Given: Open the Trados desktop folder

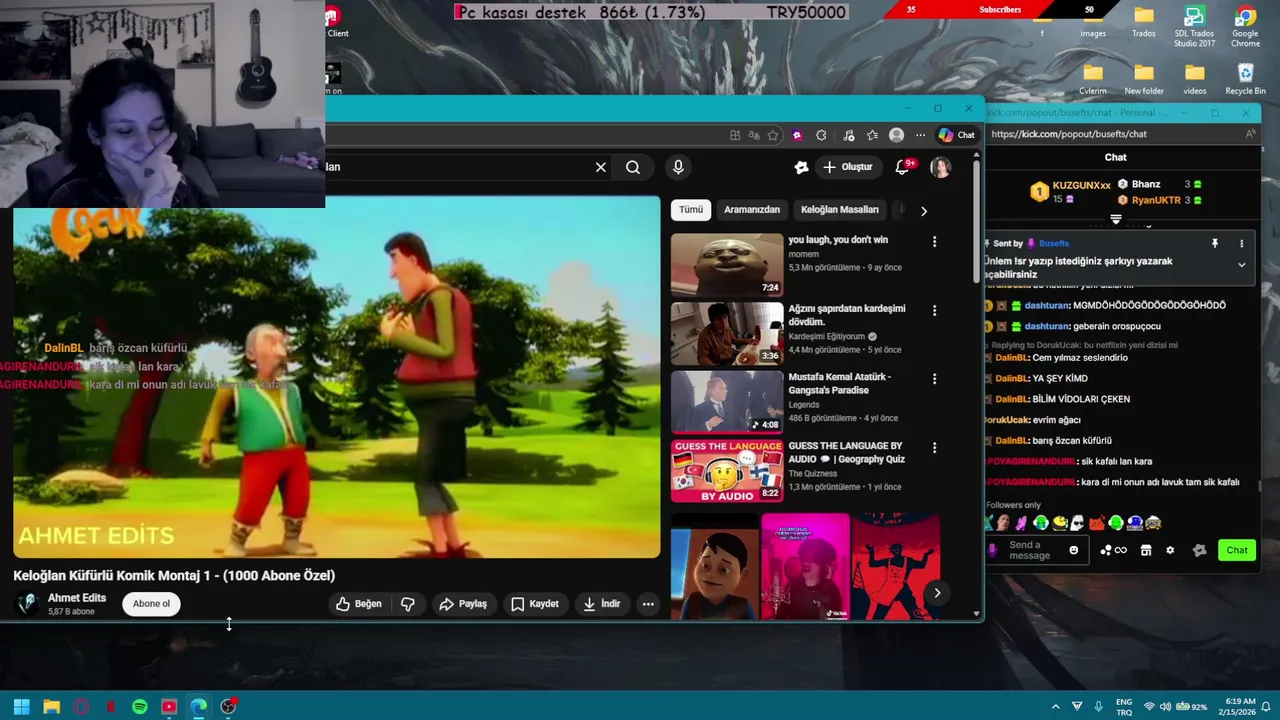Looking at the screenshot, I should (x=1144, y=24).
